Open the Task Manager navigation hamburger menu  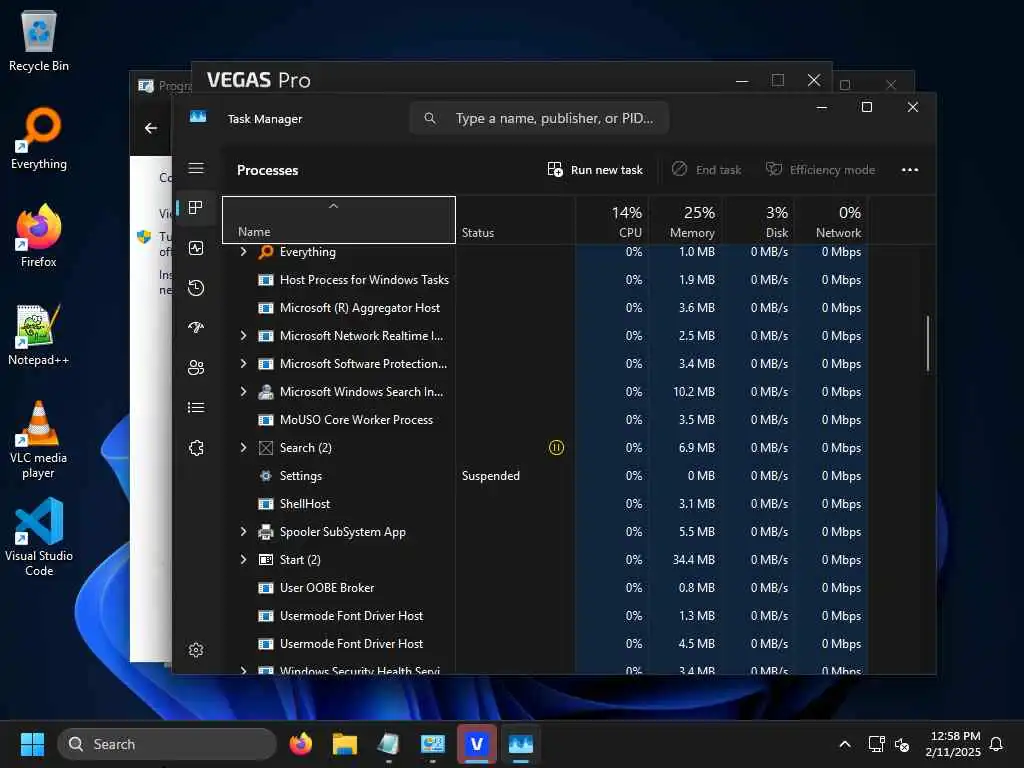tap(196, 168)
